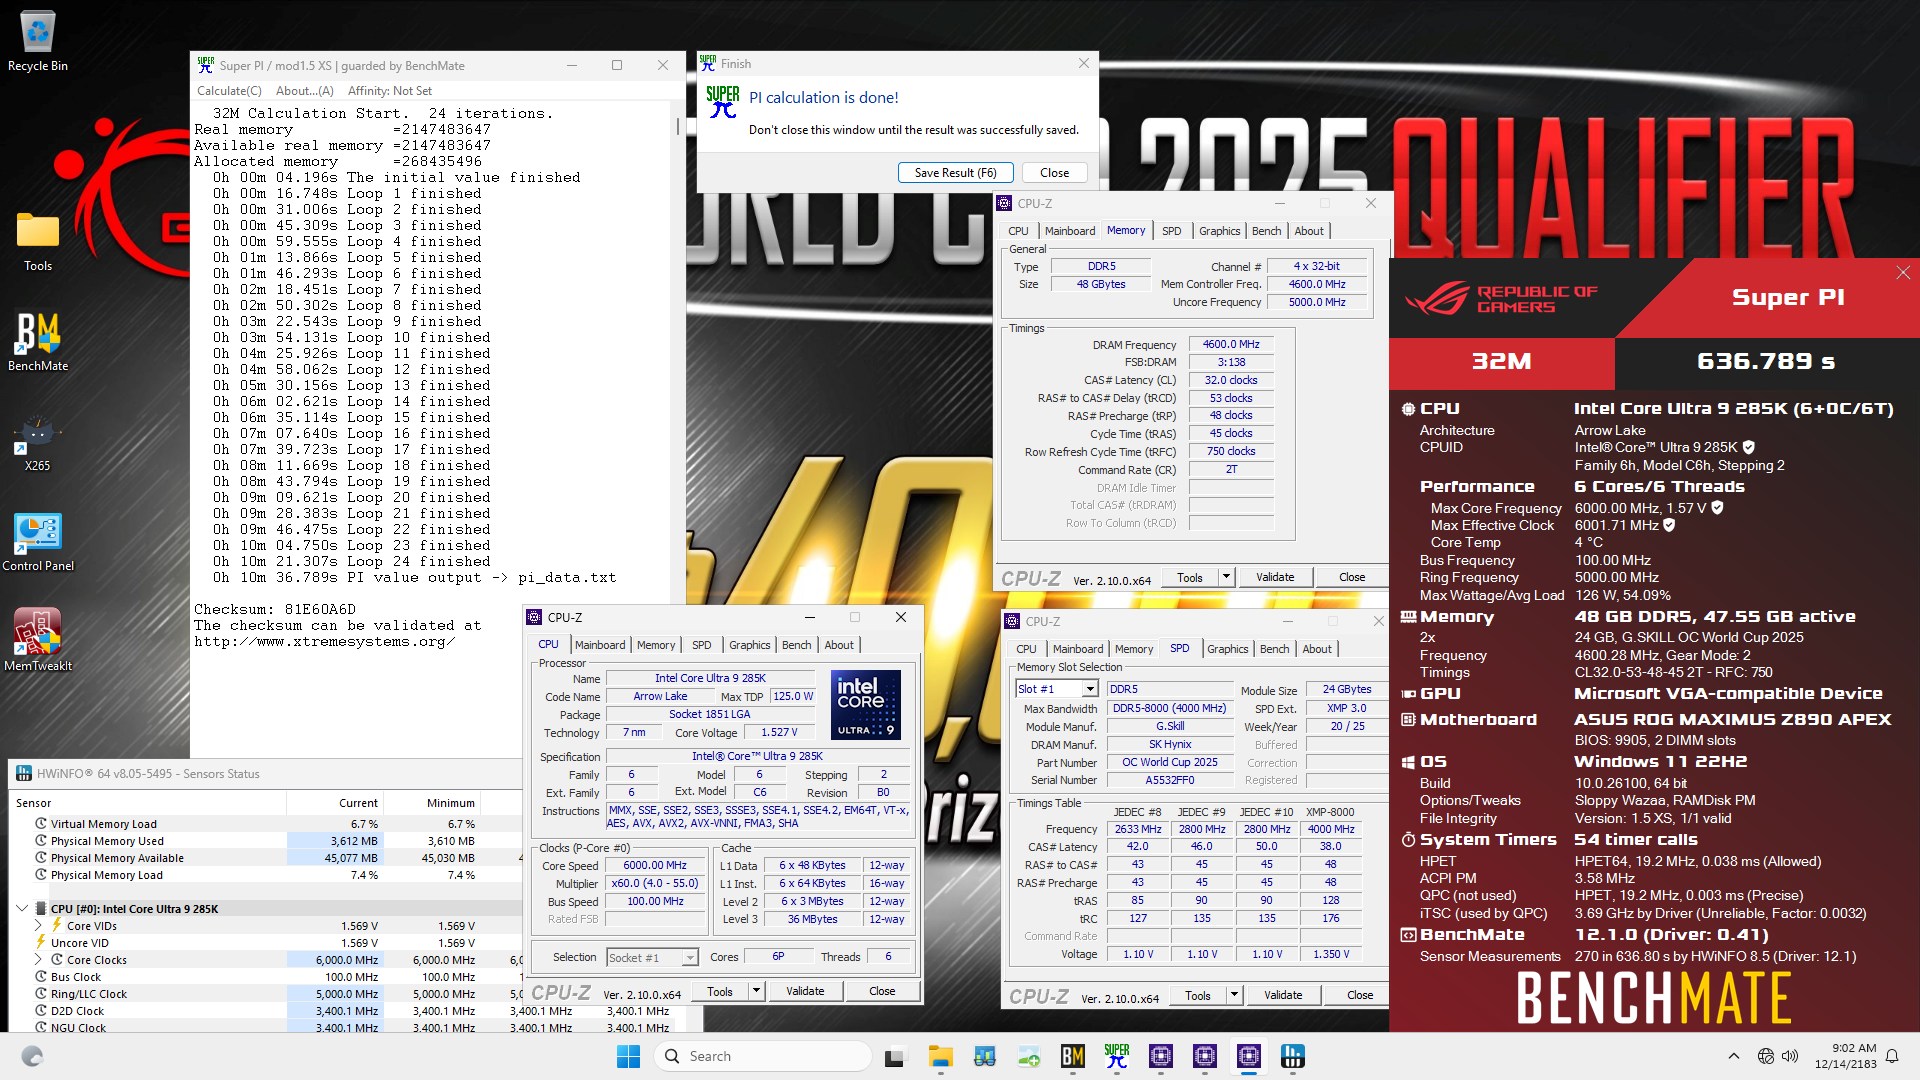
Task: Open File Explorer from the taskbar
Action: 940,1056
